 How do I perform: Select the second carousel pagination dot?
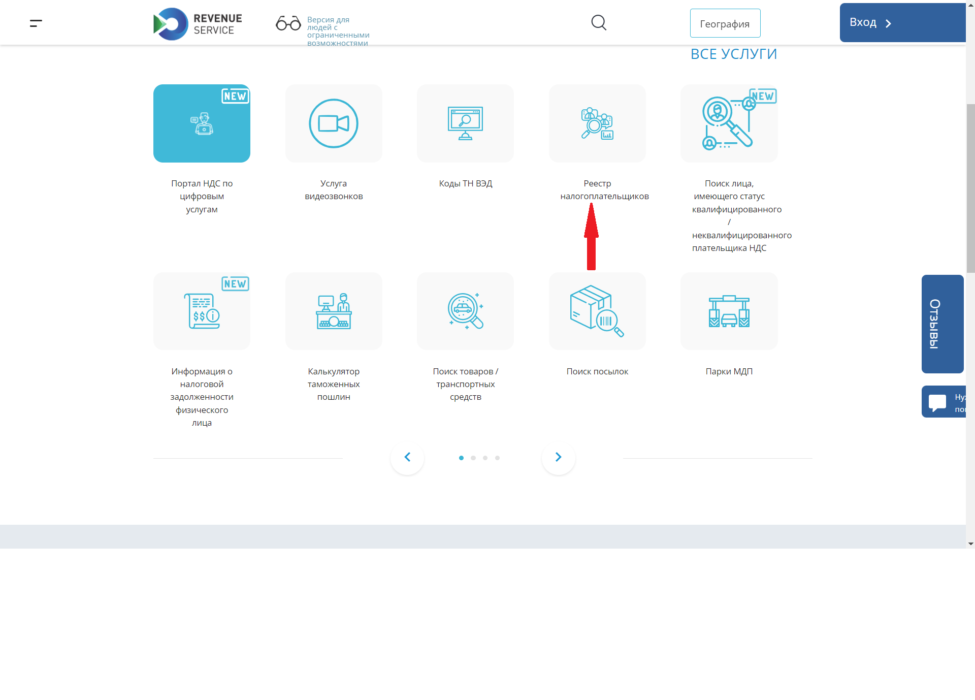(473, 458)
